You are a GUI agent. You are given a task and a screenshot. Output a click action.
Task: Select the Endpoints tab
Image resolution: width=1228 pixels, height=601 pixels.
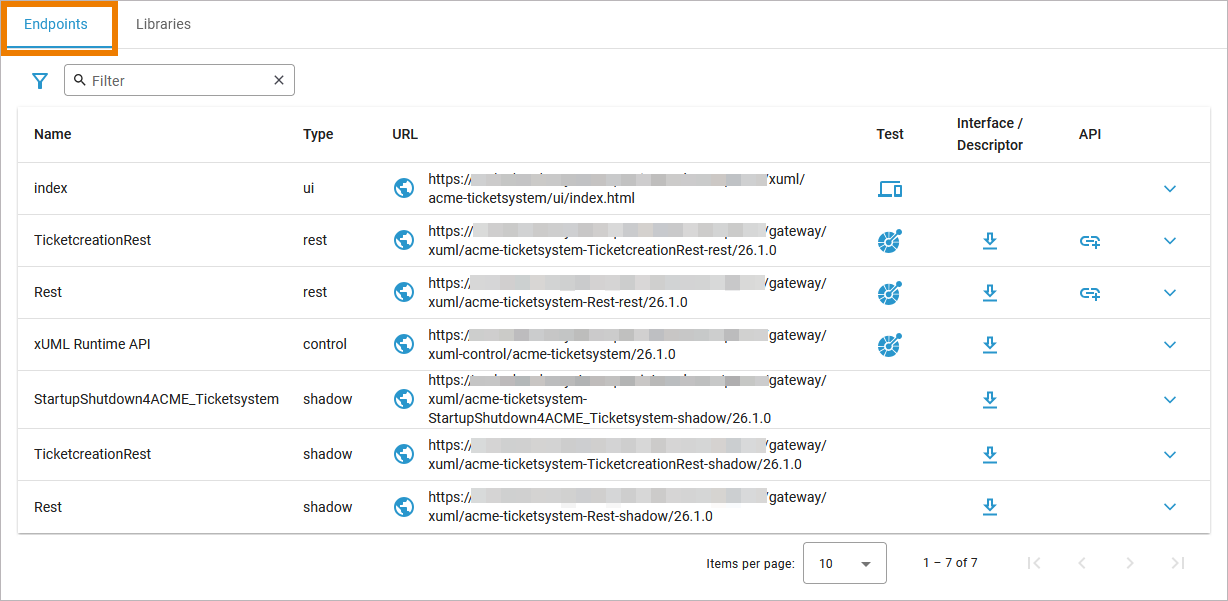tap(56, 24)
